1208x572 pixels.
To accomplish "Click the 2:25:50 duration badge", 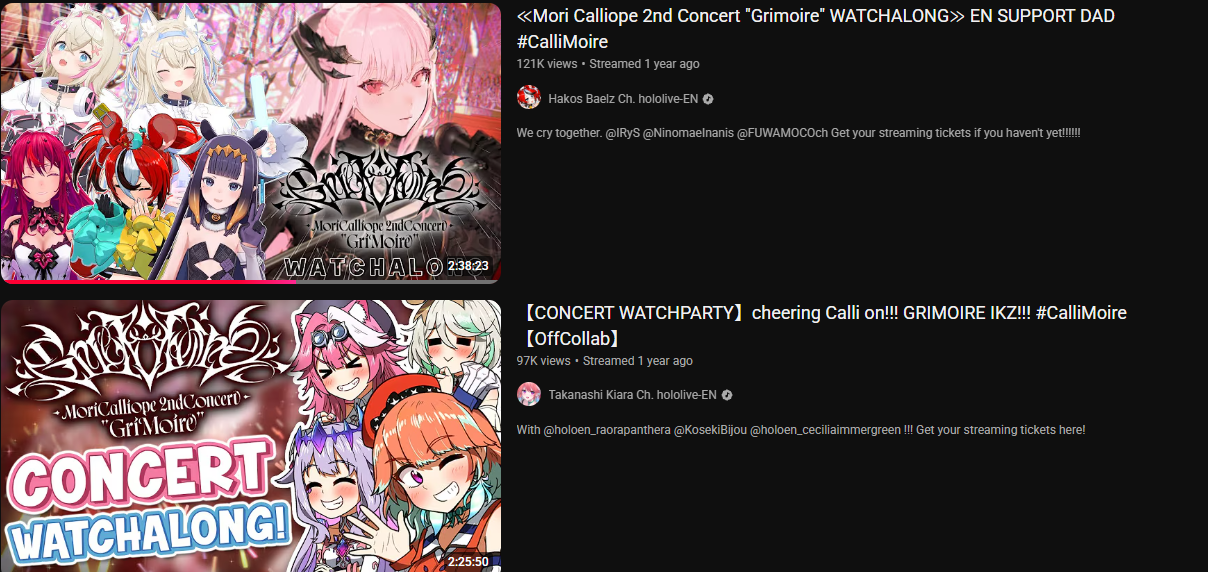I will click(468, 562).
